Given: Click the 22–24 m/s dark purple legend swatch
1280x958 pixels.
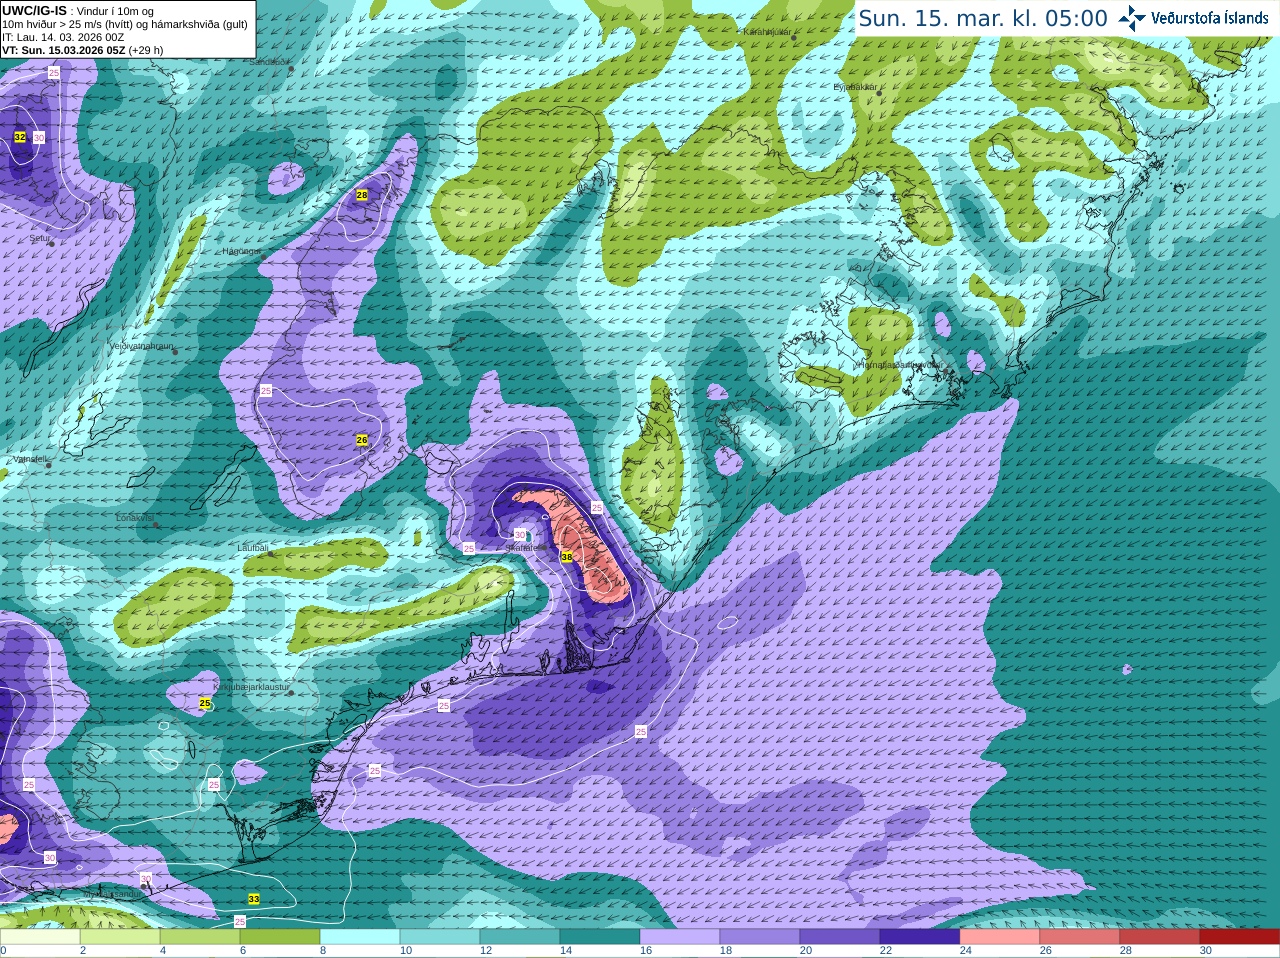Looking at the screenshot, I should tap(920, 937).
